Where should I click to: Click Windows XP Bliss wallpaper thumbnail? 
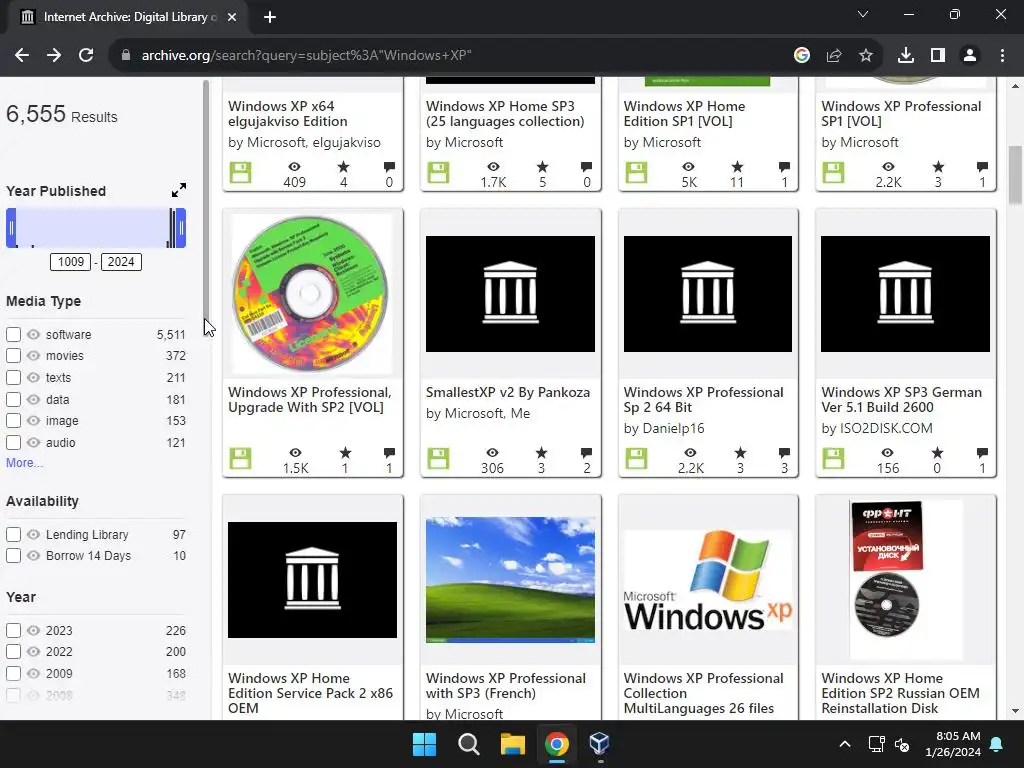(510, 580)
